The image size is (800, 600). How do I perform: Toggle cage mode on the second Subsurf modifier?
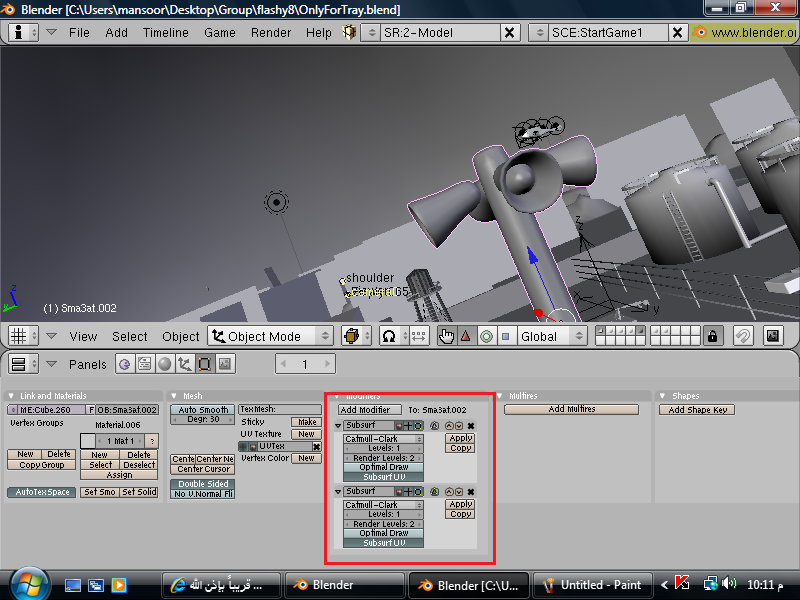pyautogui.click(x=435, y=492)
